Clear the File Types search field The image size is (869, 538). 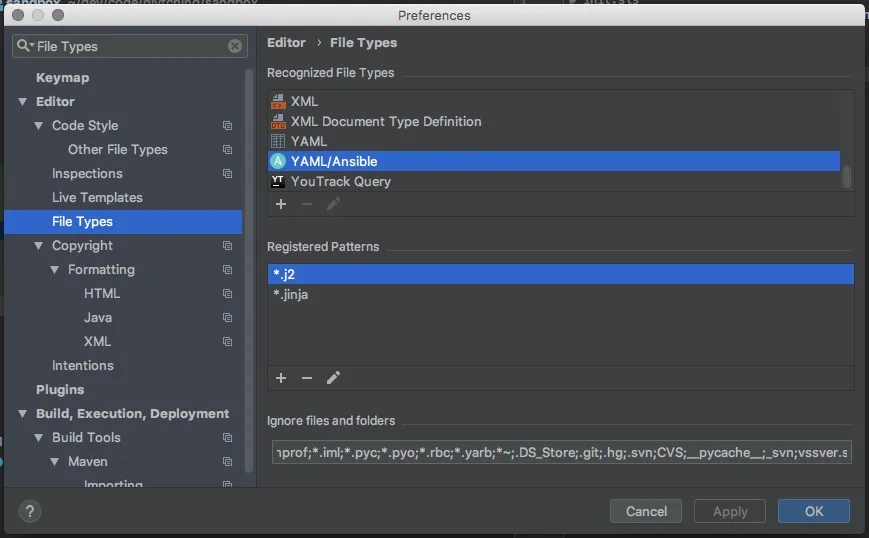[235, 46]
